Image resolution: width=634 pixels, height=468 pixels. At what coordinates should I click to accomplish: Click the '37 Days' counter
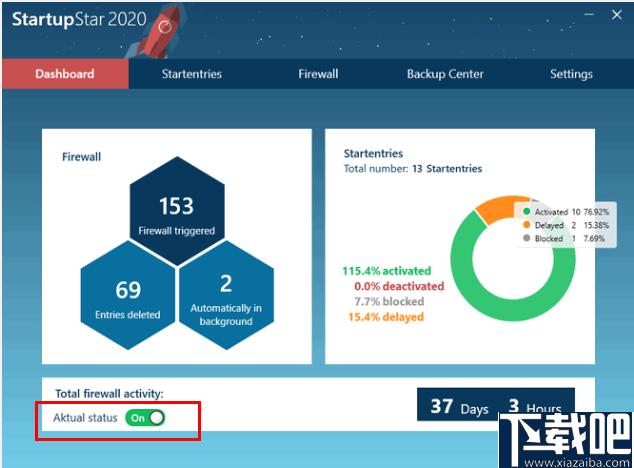tap(459, 406)
